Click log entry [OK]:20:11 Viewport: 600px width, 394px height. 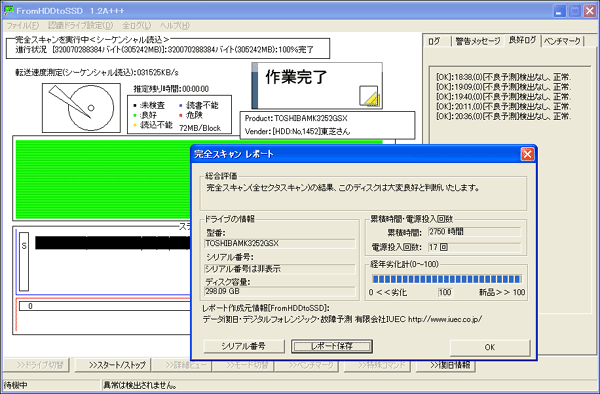(504, 106)
